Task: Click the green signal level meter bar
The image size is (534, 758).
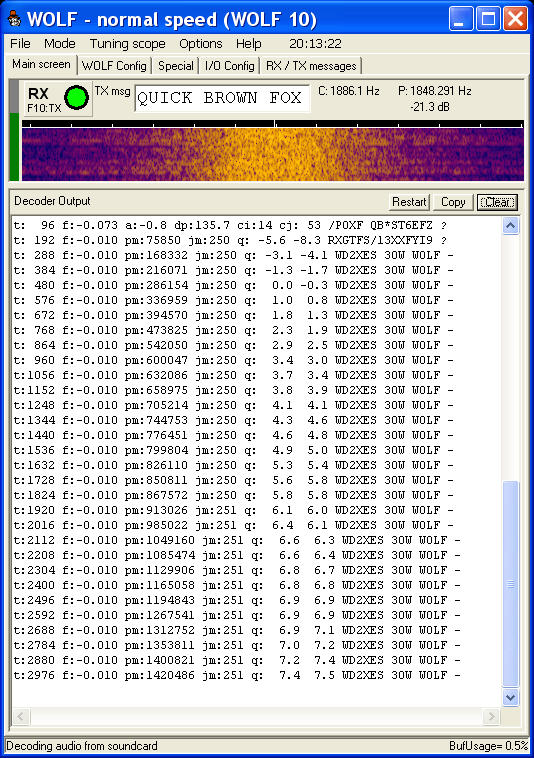Action: coord(14,147)
